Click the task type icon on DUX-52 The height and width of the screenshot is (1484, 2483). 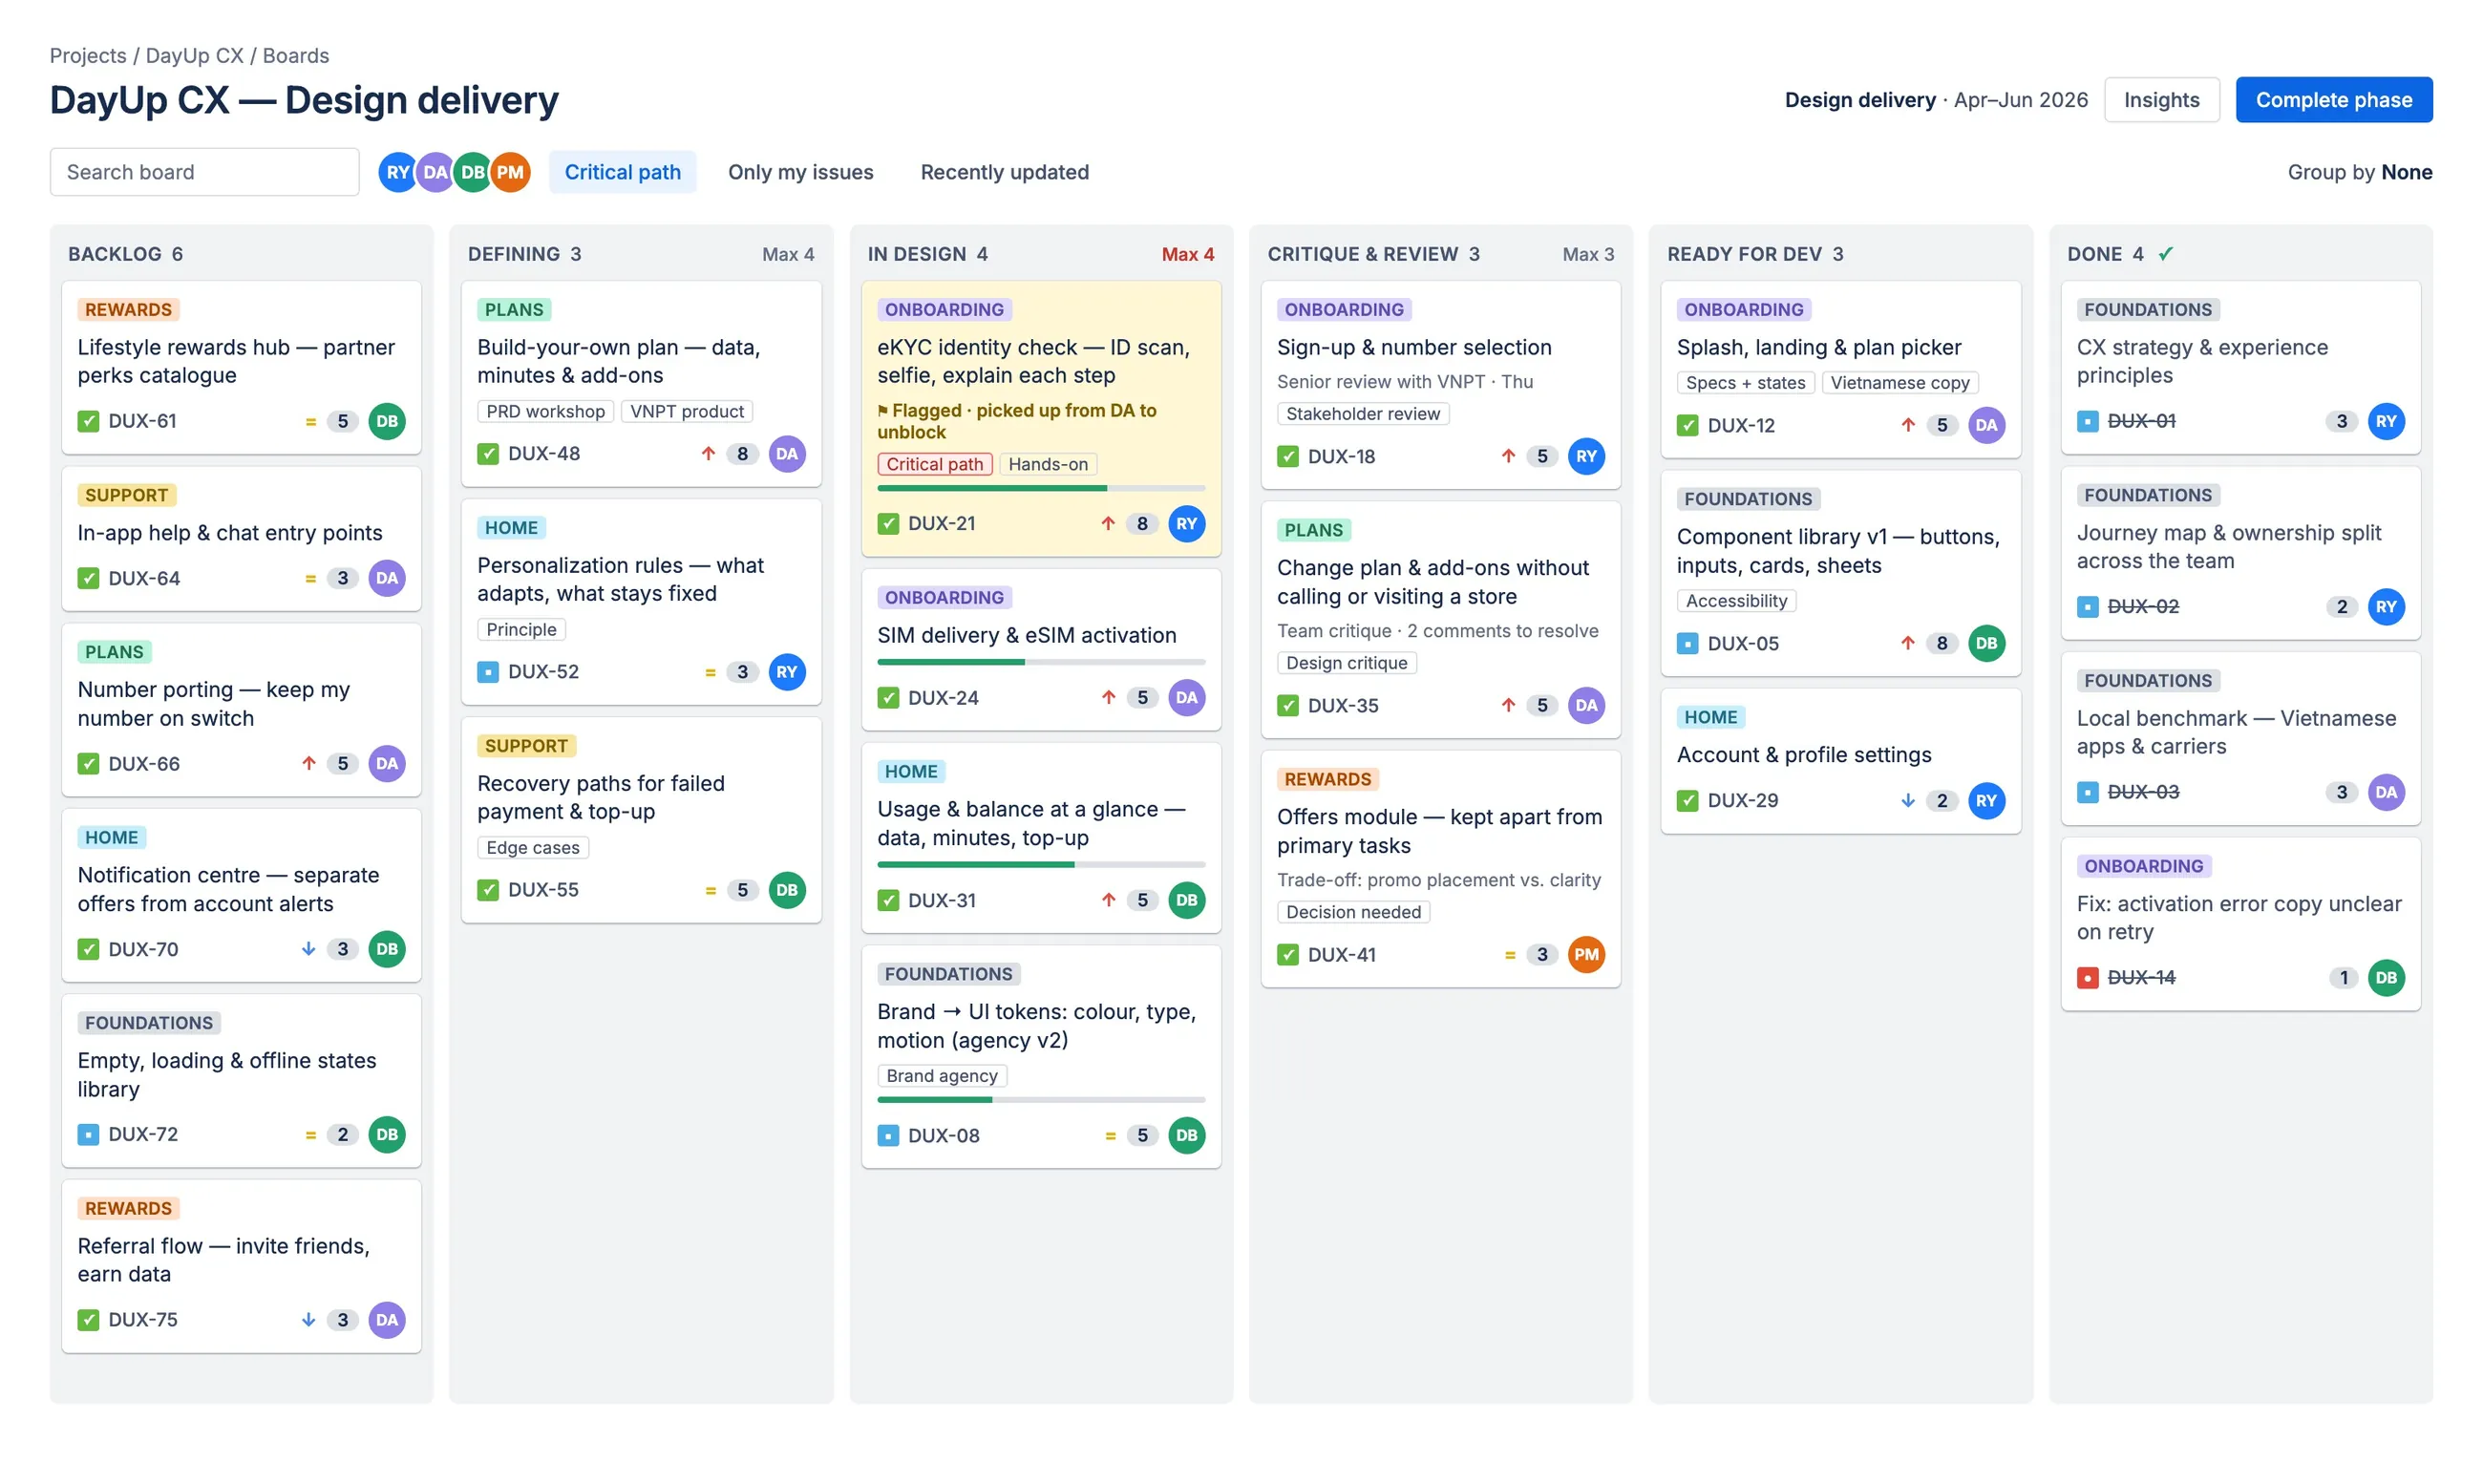coord(488,671)
